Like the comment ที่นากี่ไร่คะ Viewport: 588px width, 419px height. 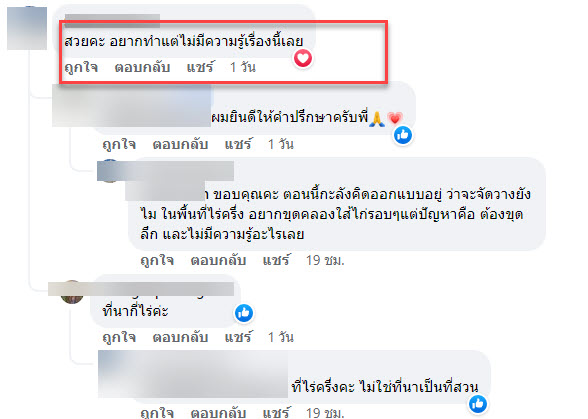[x=119, y=337]
